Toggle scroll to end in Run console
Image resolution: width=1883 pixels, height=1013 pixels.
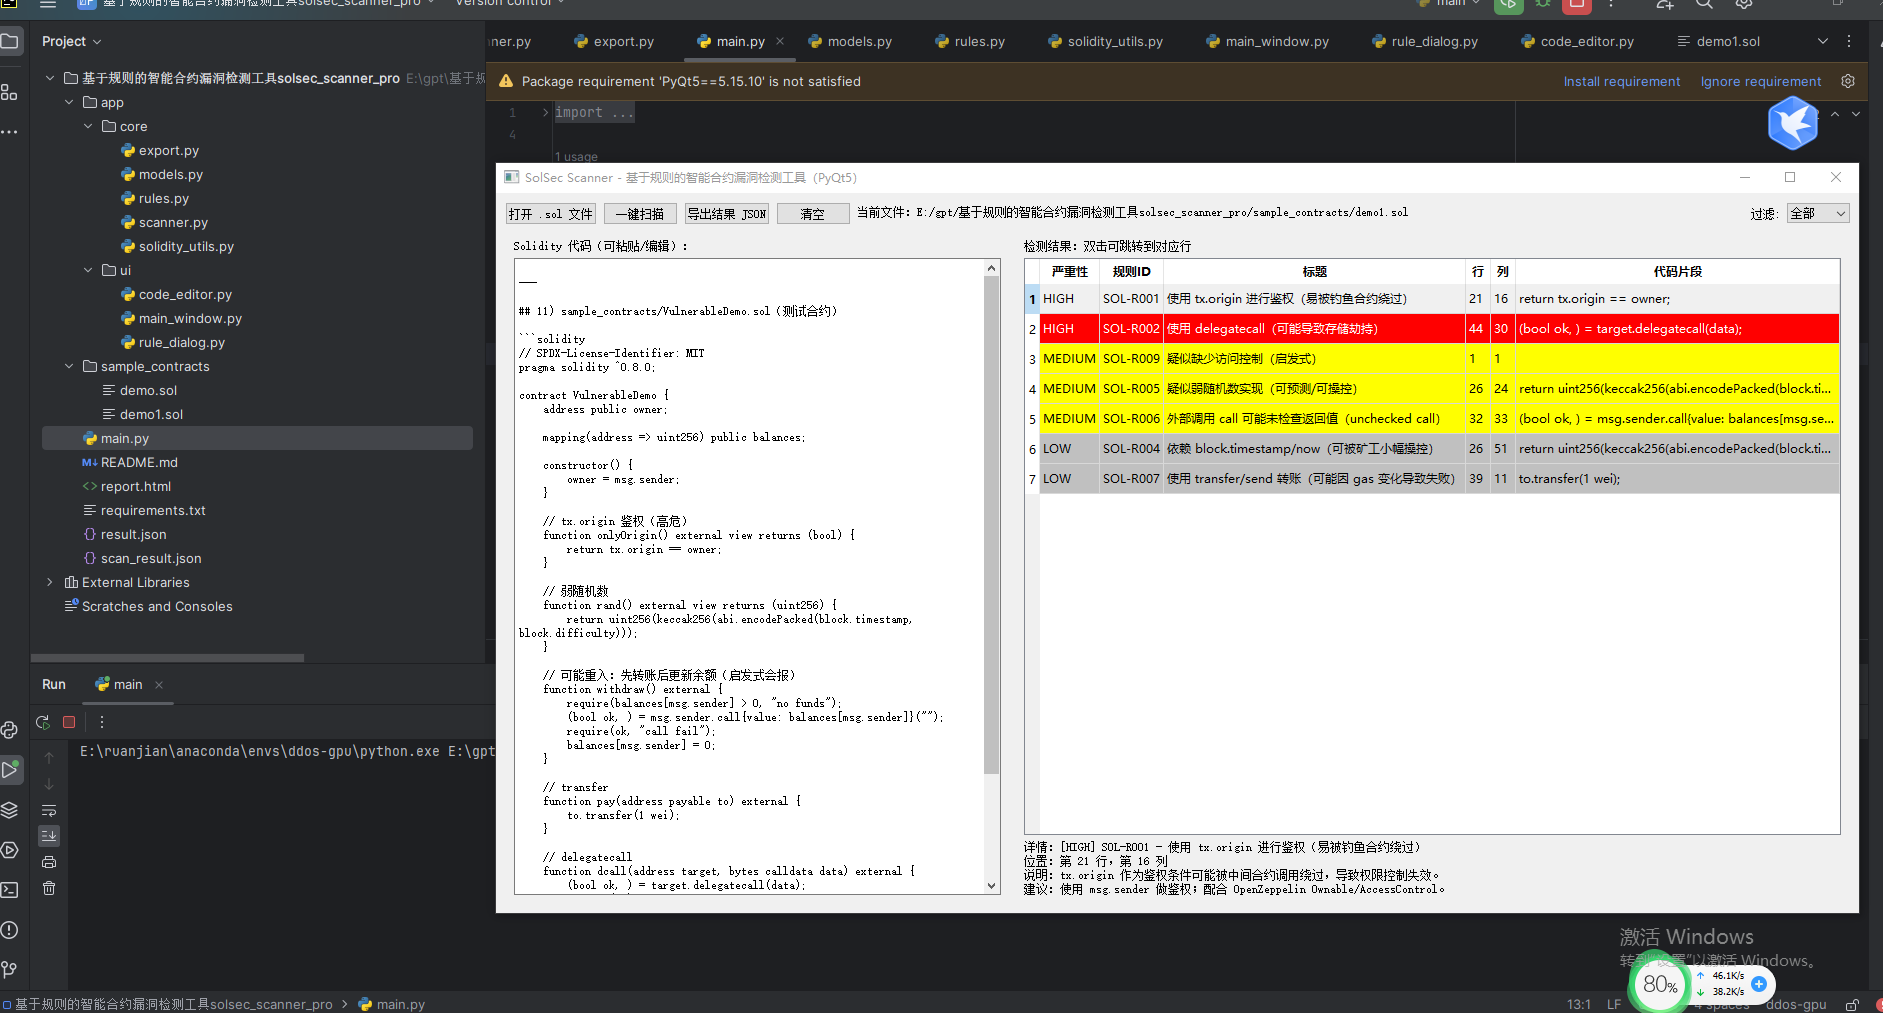pos(49,836)
